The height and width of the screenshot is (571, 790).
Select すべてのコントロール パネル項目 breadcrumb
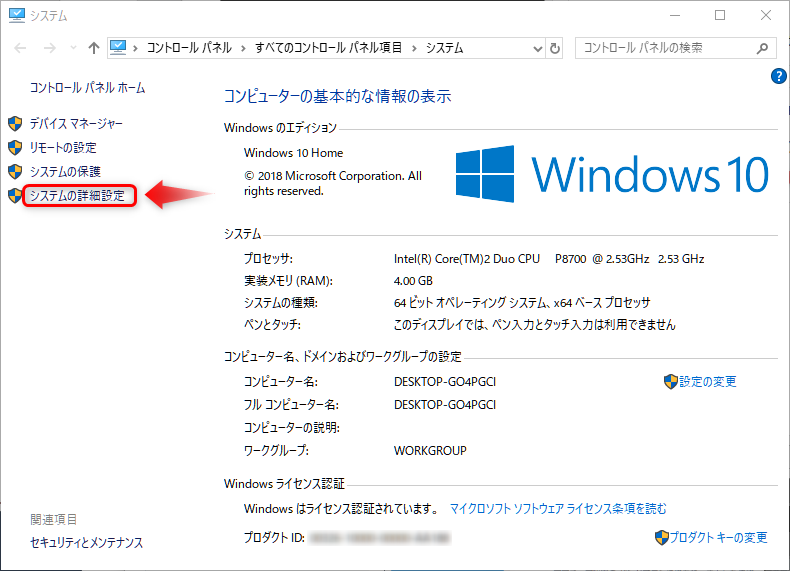click(328, 48)
